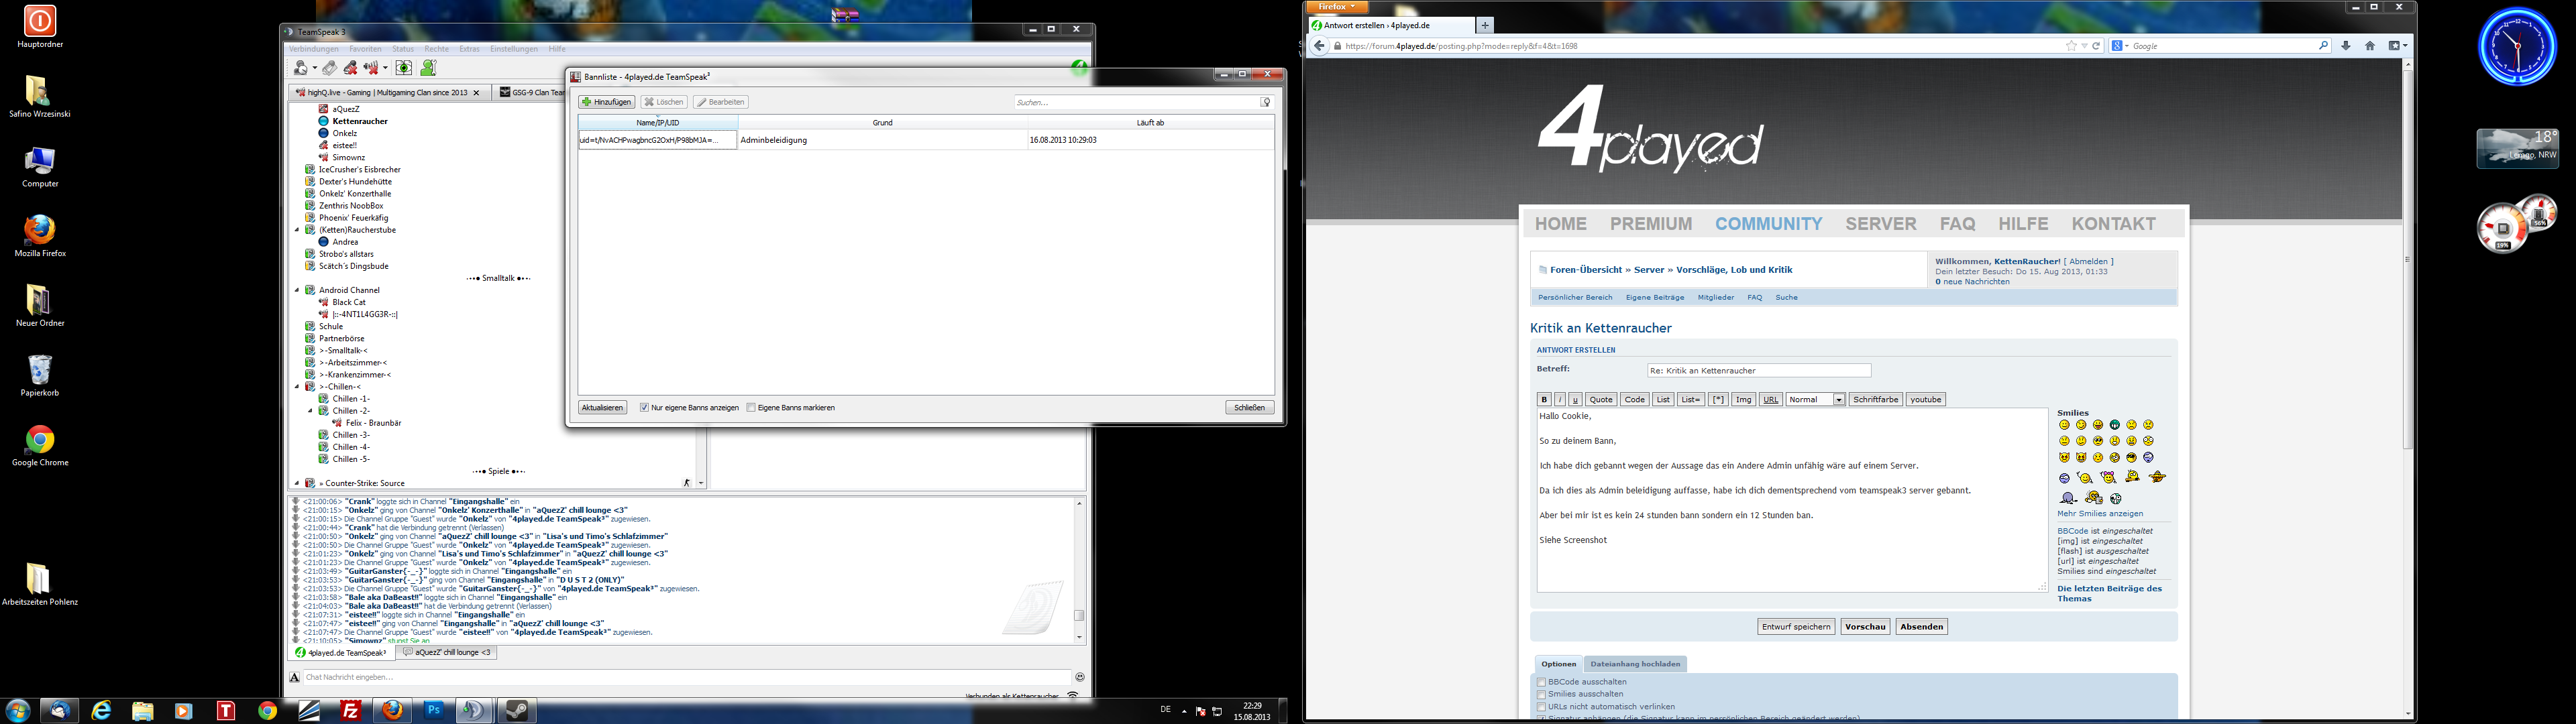Open the Verbindungen menu in TeamSpeak
This screenshot has width=2576, height=724.
coord(314,49)
